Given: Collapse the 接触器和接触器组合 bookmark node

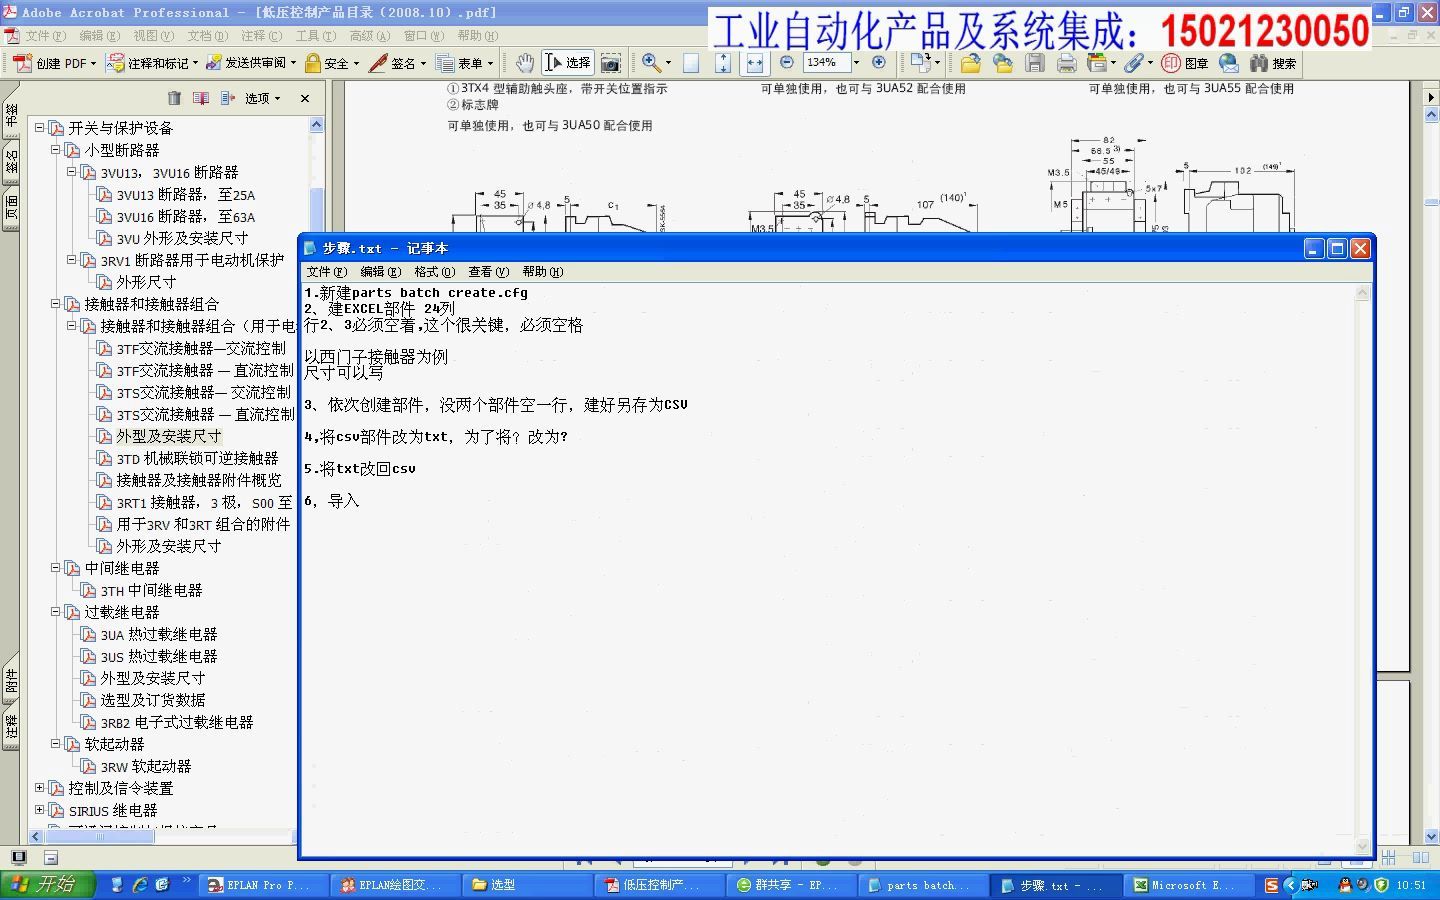Looking at the screenshot, I should [x=56, y=303].
